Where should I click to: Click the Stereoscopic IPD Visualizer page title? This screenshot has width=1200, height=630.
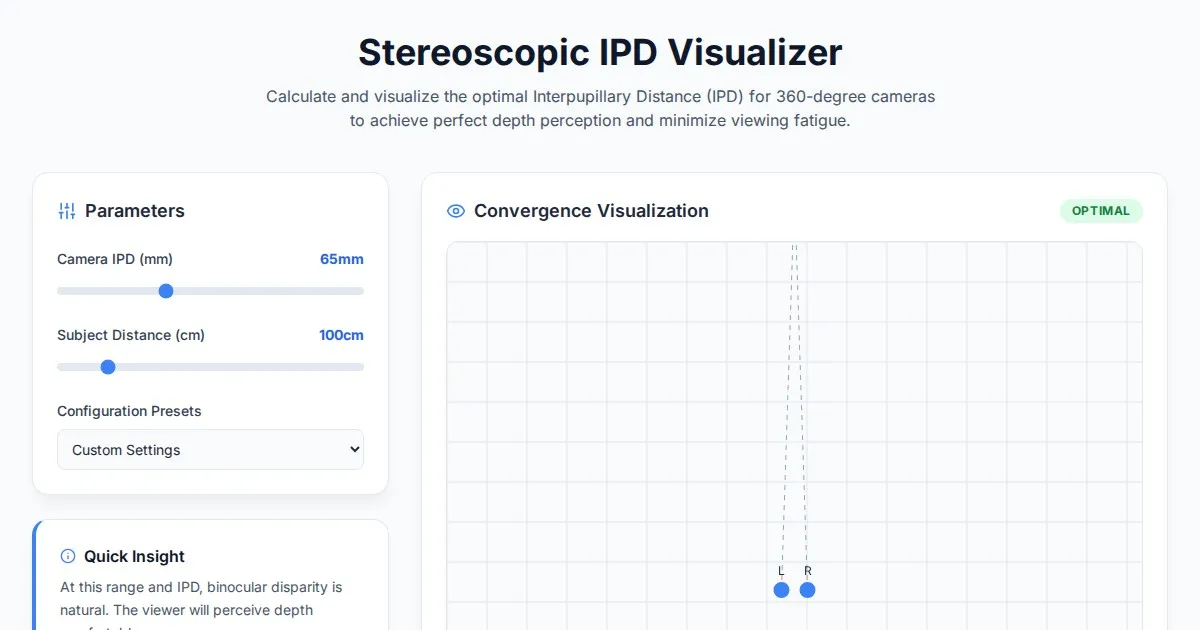pyautogui.click(x=600, y=52)
